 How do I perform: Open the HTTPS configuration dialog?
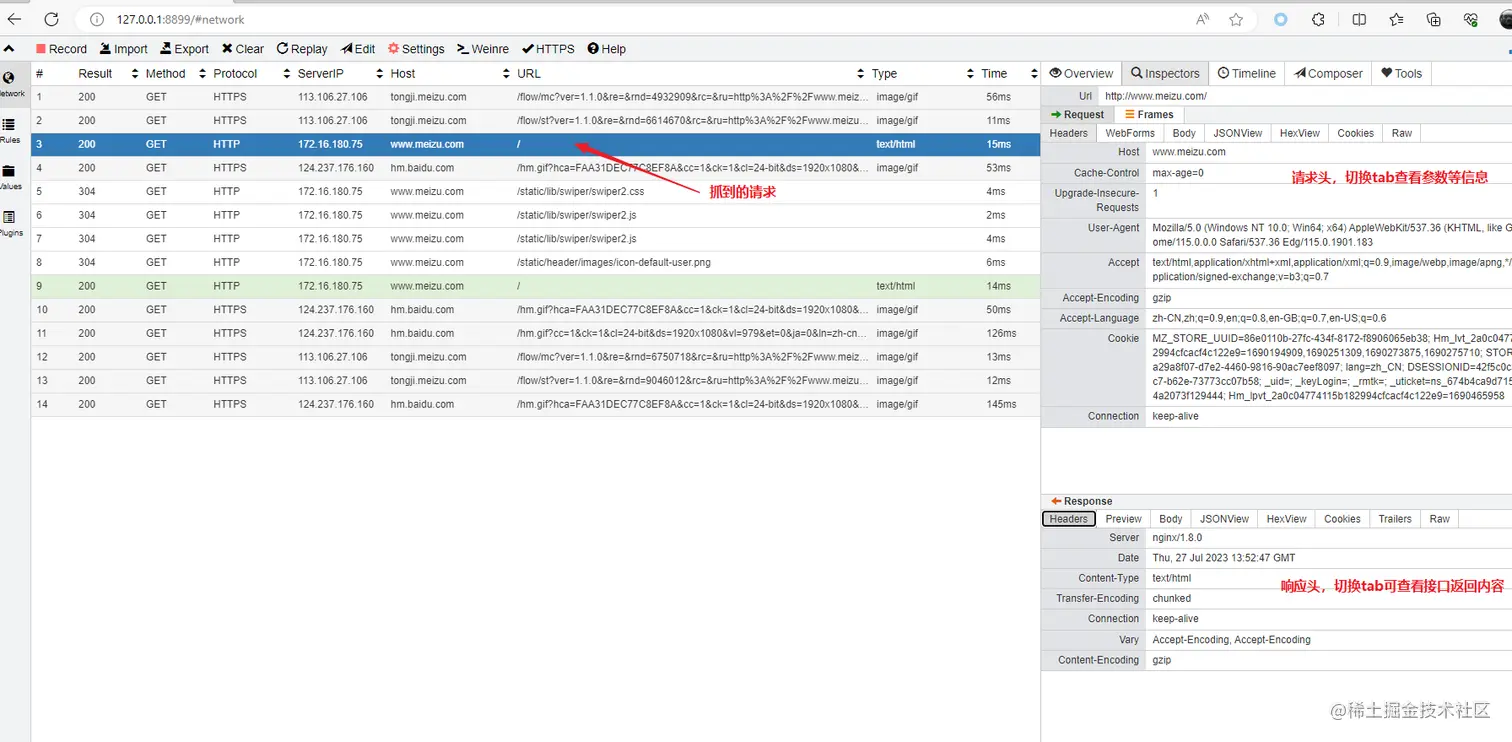pyautogui.click(x=549, y=49)
